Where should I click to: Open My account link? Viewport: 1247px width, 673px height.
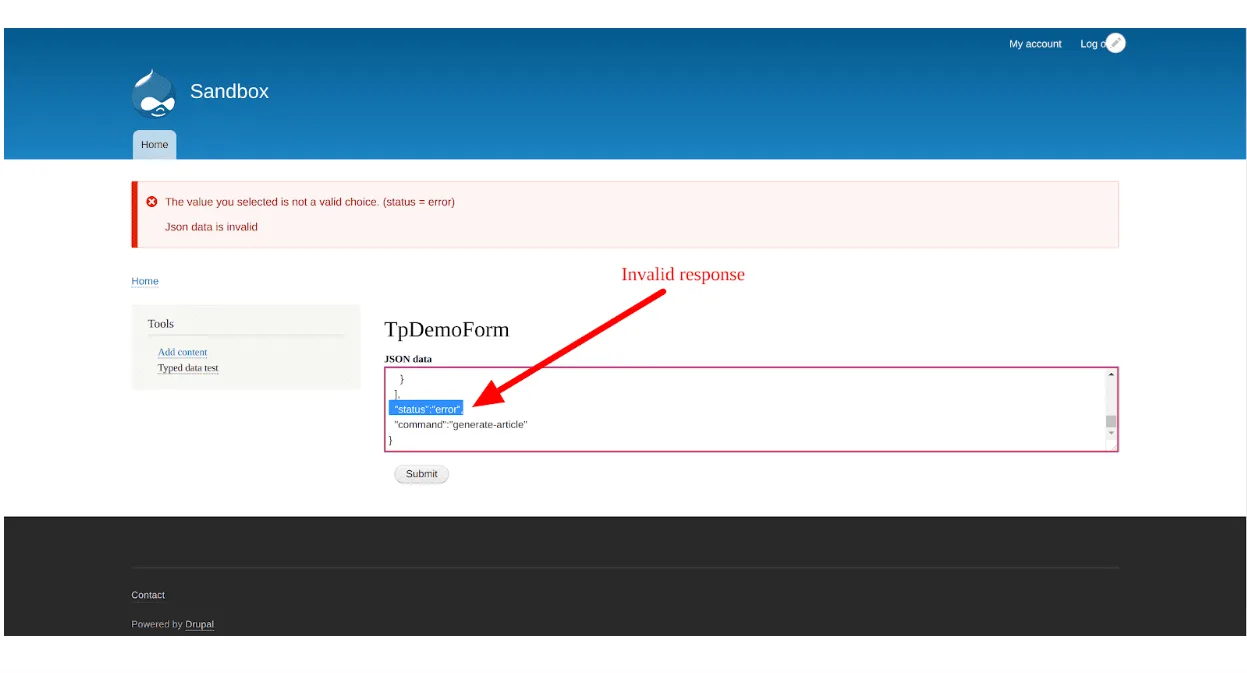[1035, 44]
